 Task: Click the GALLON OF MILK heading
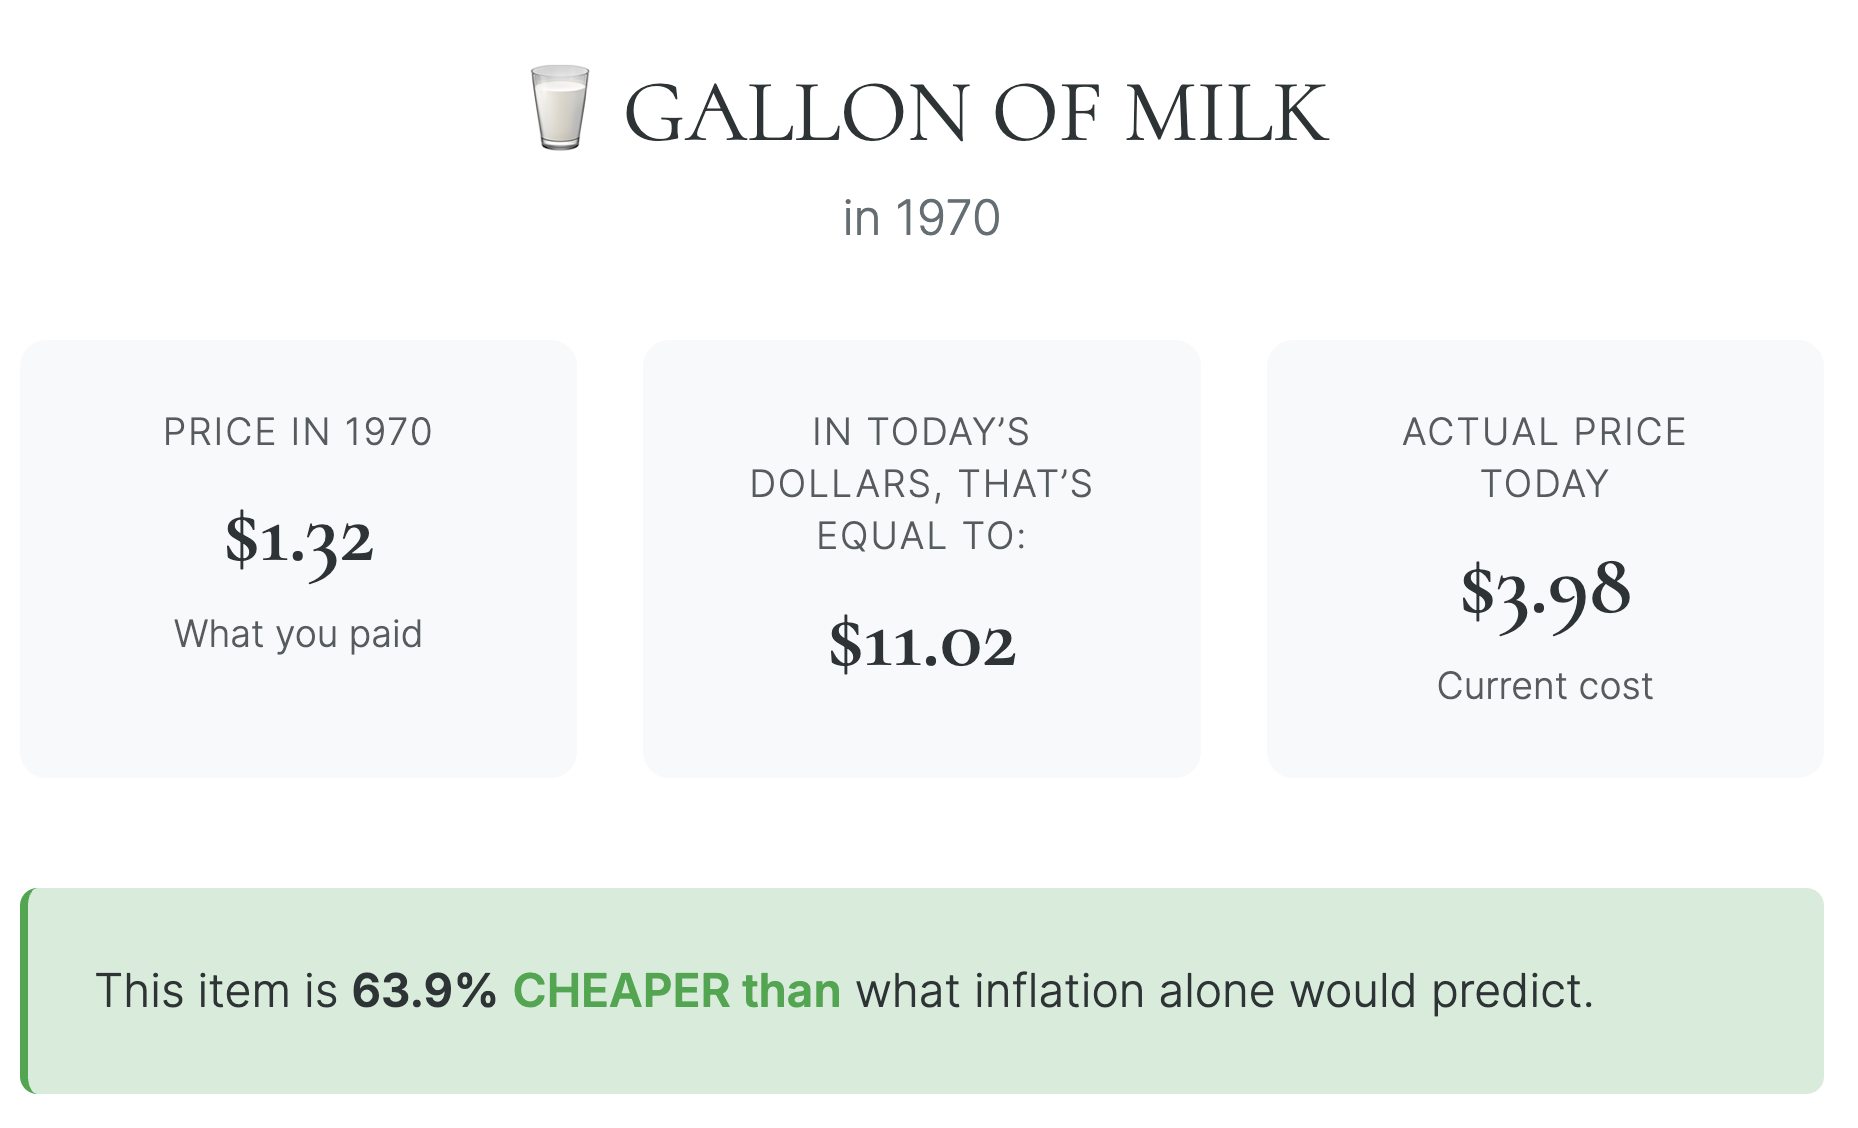[976, 113]
